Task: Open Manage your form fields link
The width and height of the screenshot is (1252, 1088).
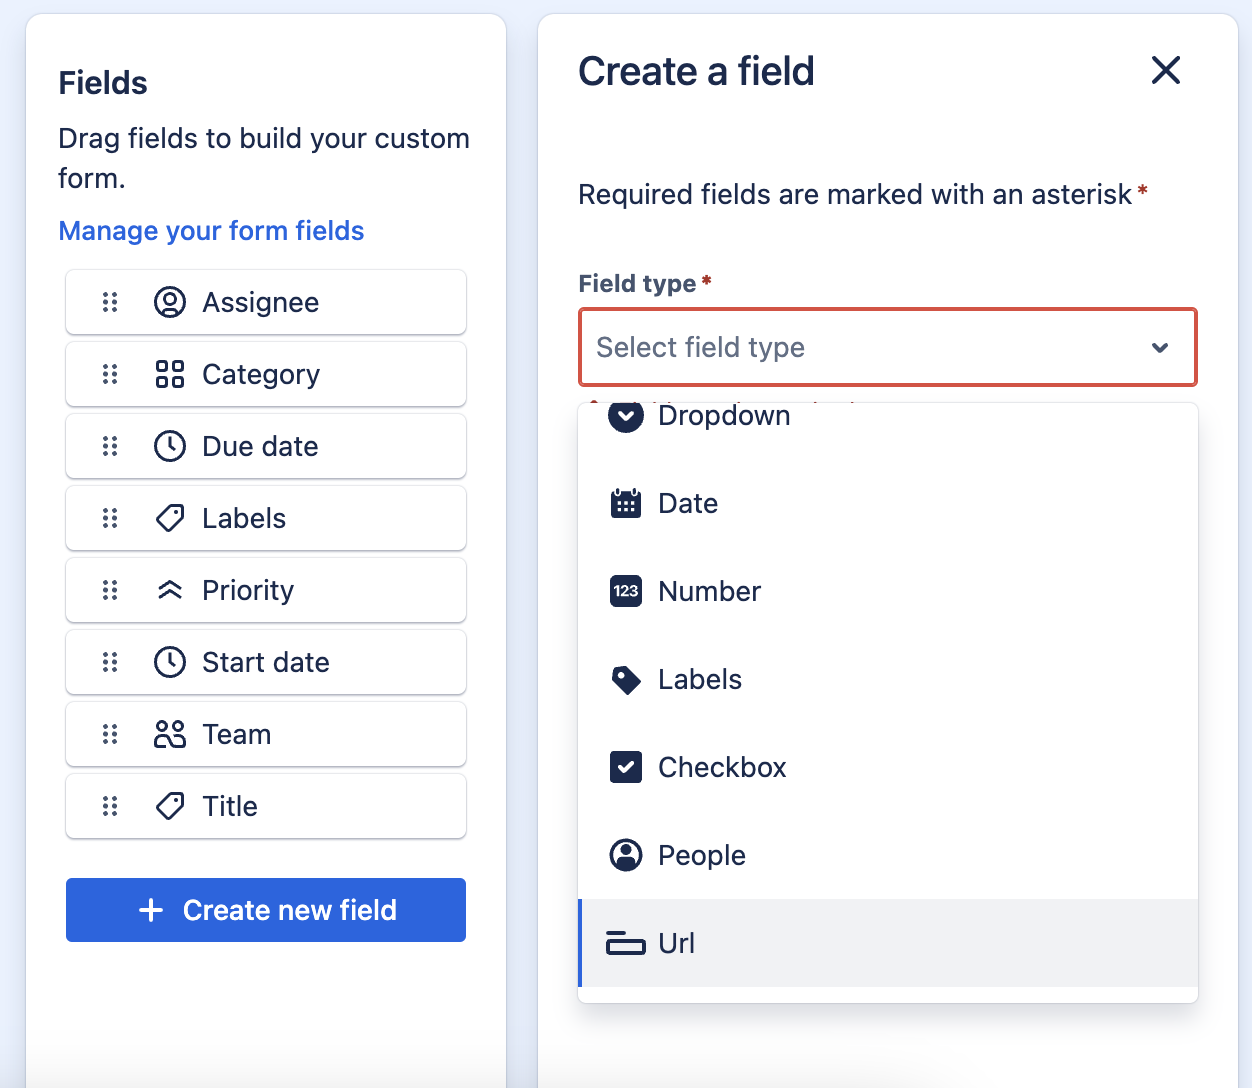Action: tap(211, 231)
